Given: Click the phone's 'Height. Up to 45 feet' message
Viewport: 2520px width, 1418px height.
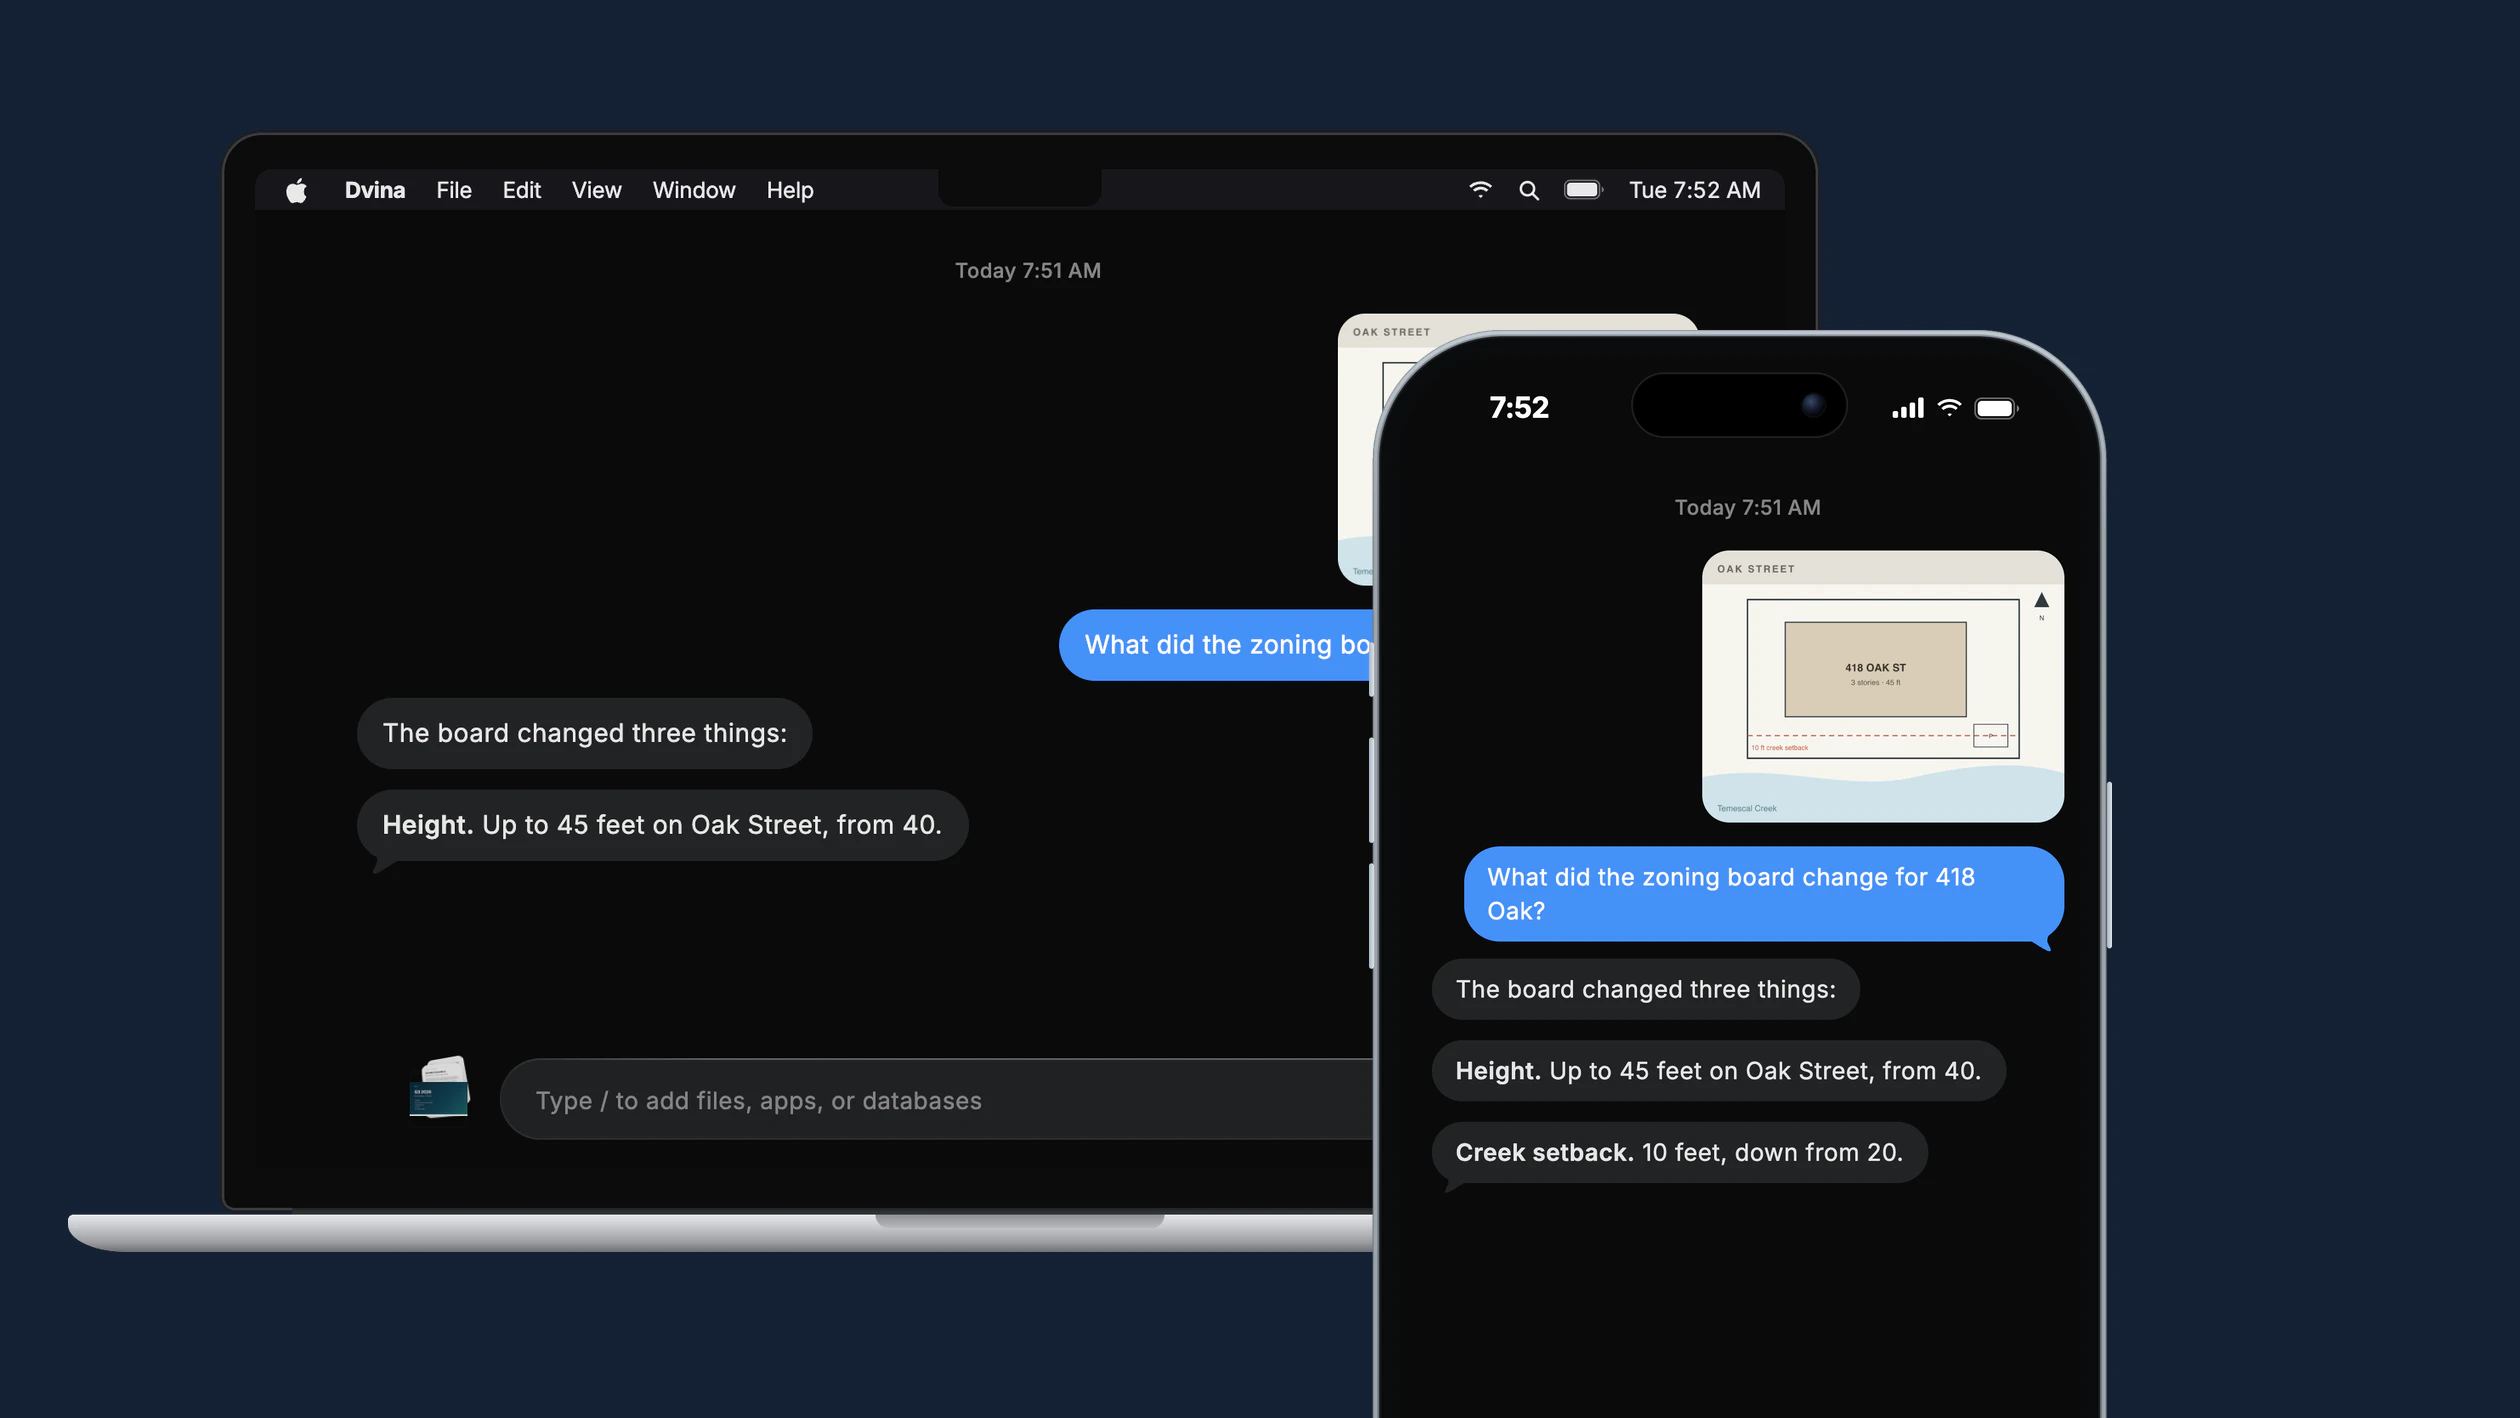Looking at the screenshot, I should tap(1718, 1071).
